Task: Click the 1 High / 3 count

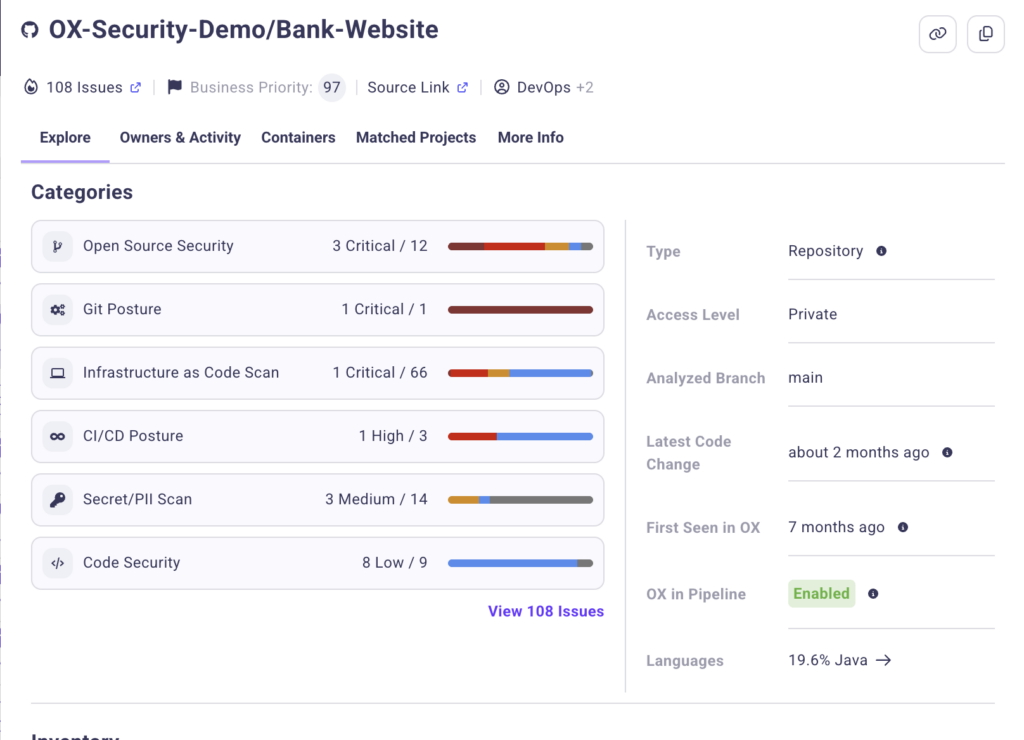Action: point(392,436)
